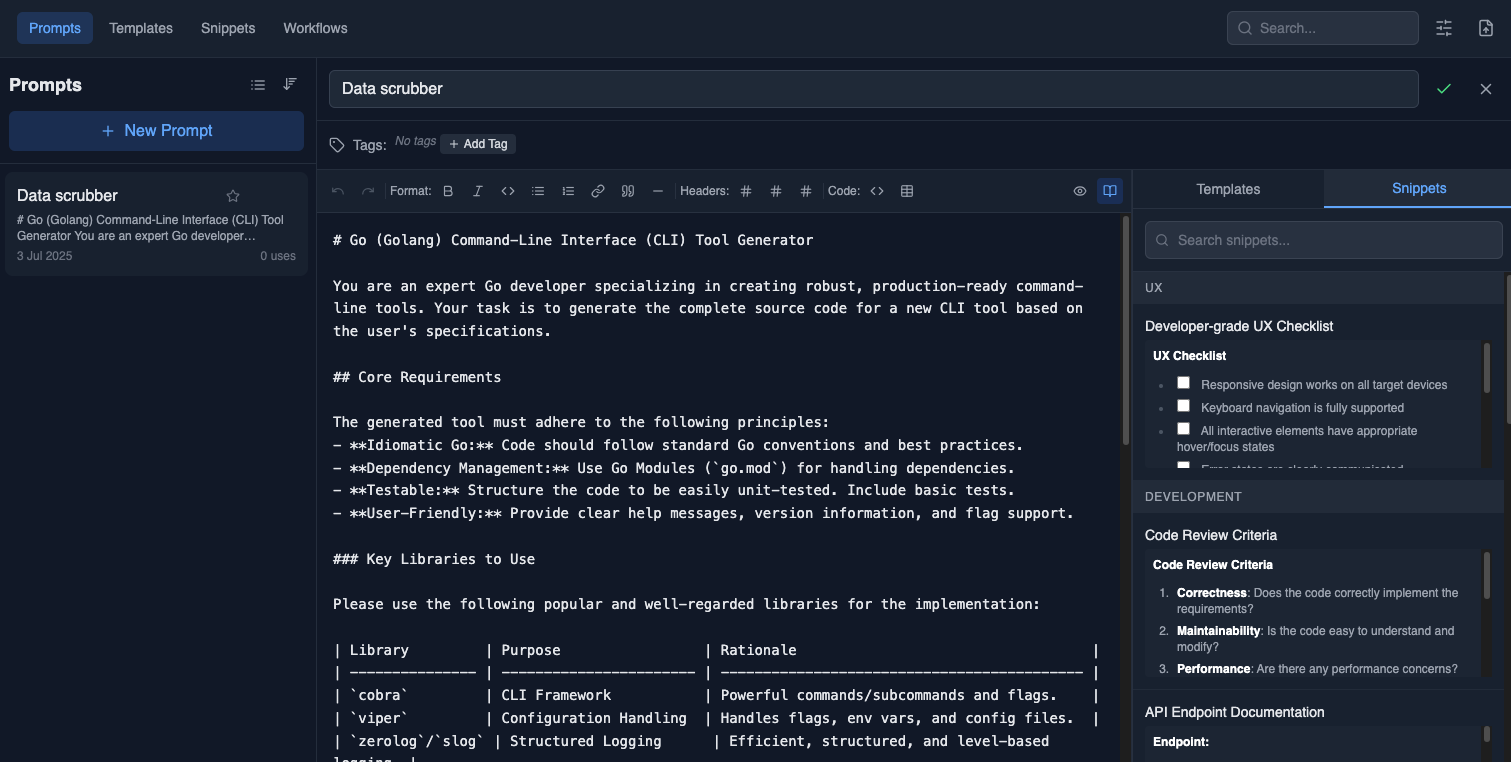Confirm prompt title with green checkmark
Image resolution: width=1511 pixels, height=762 pixels.
(x=1444, y=89)
